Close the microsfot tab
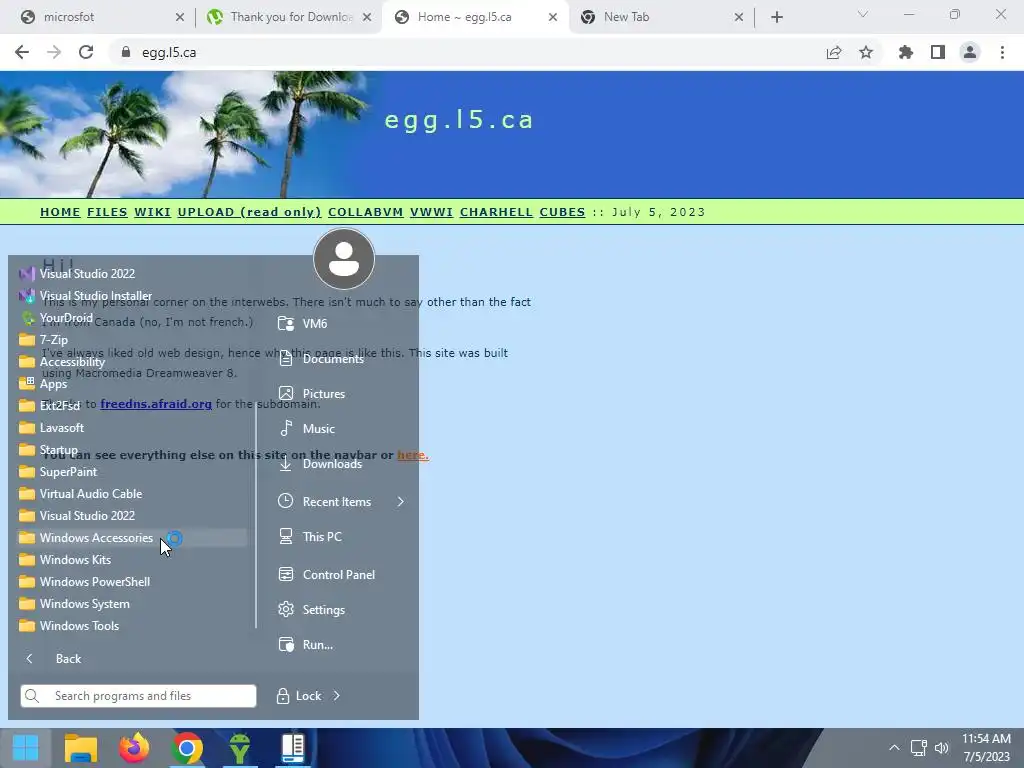The width and height of the screenshot is (1024, 768). pyautogui.click(x=180, y=17)
